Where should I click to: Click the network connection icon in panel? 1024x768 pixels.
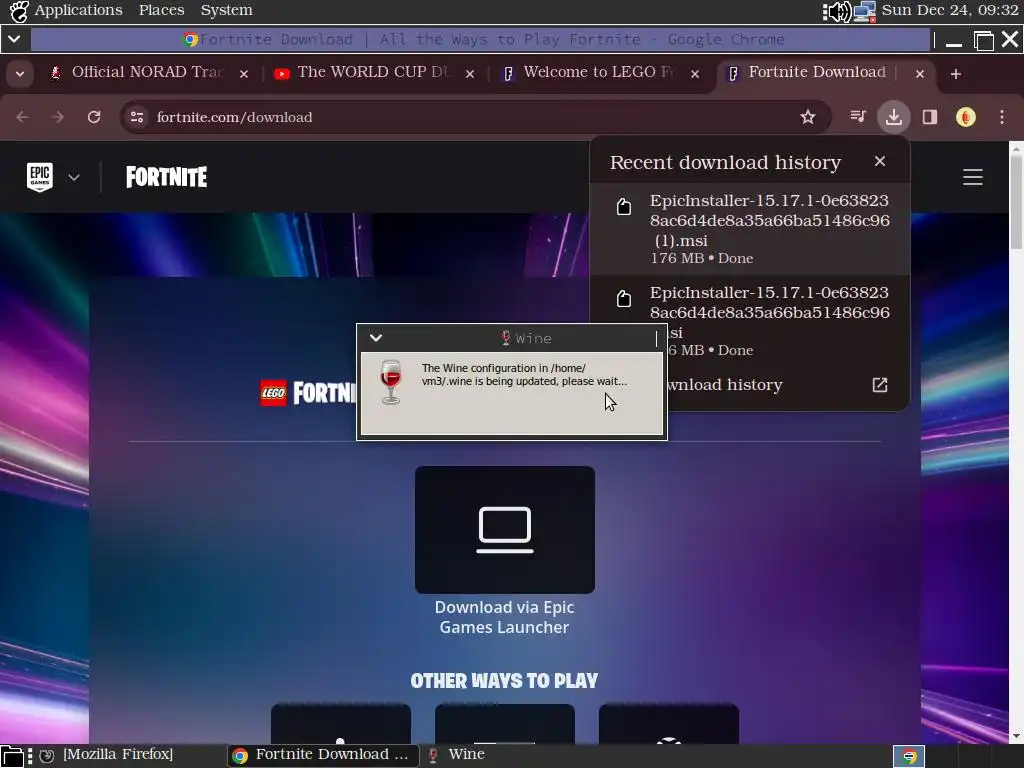865,11
